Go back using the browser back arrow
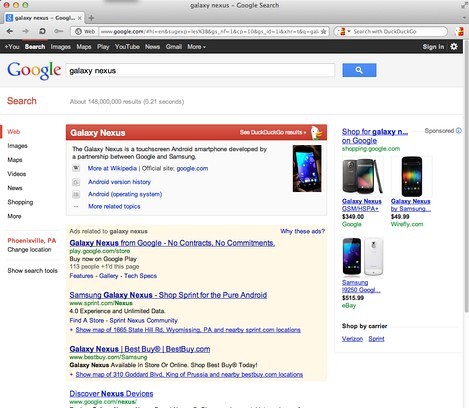This screenshot has height=408, width=469. 10,31
